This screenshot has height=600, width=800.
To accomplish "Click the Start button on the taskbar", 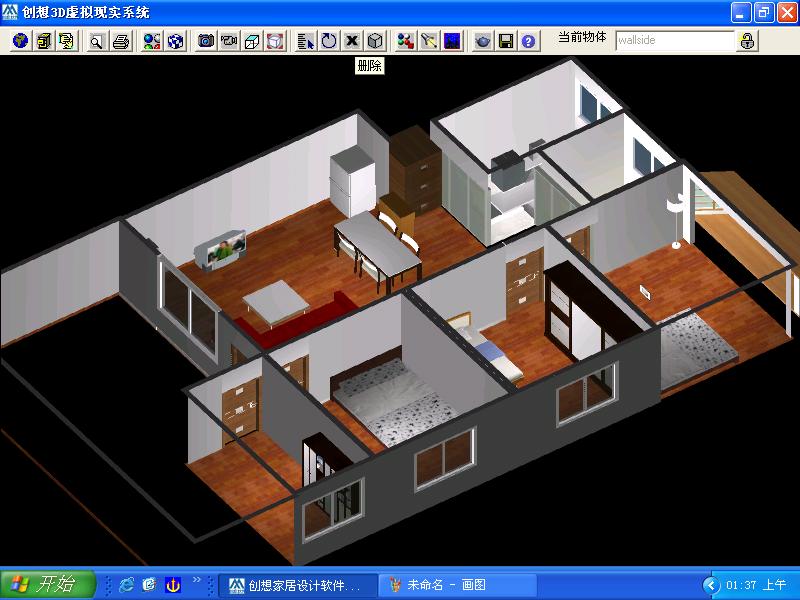I will pos(48,585).
